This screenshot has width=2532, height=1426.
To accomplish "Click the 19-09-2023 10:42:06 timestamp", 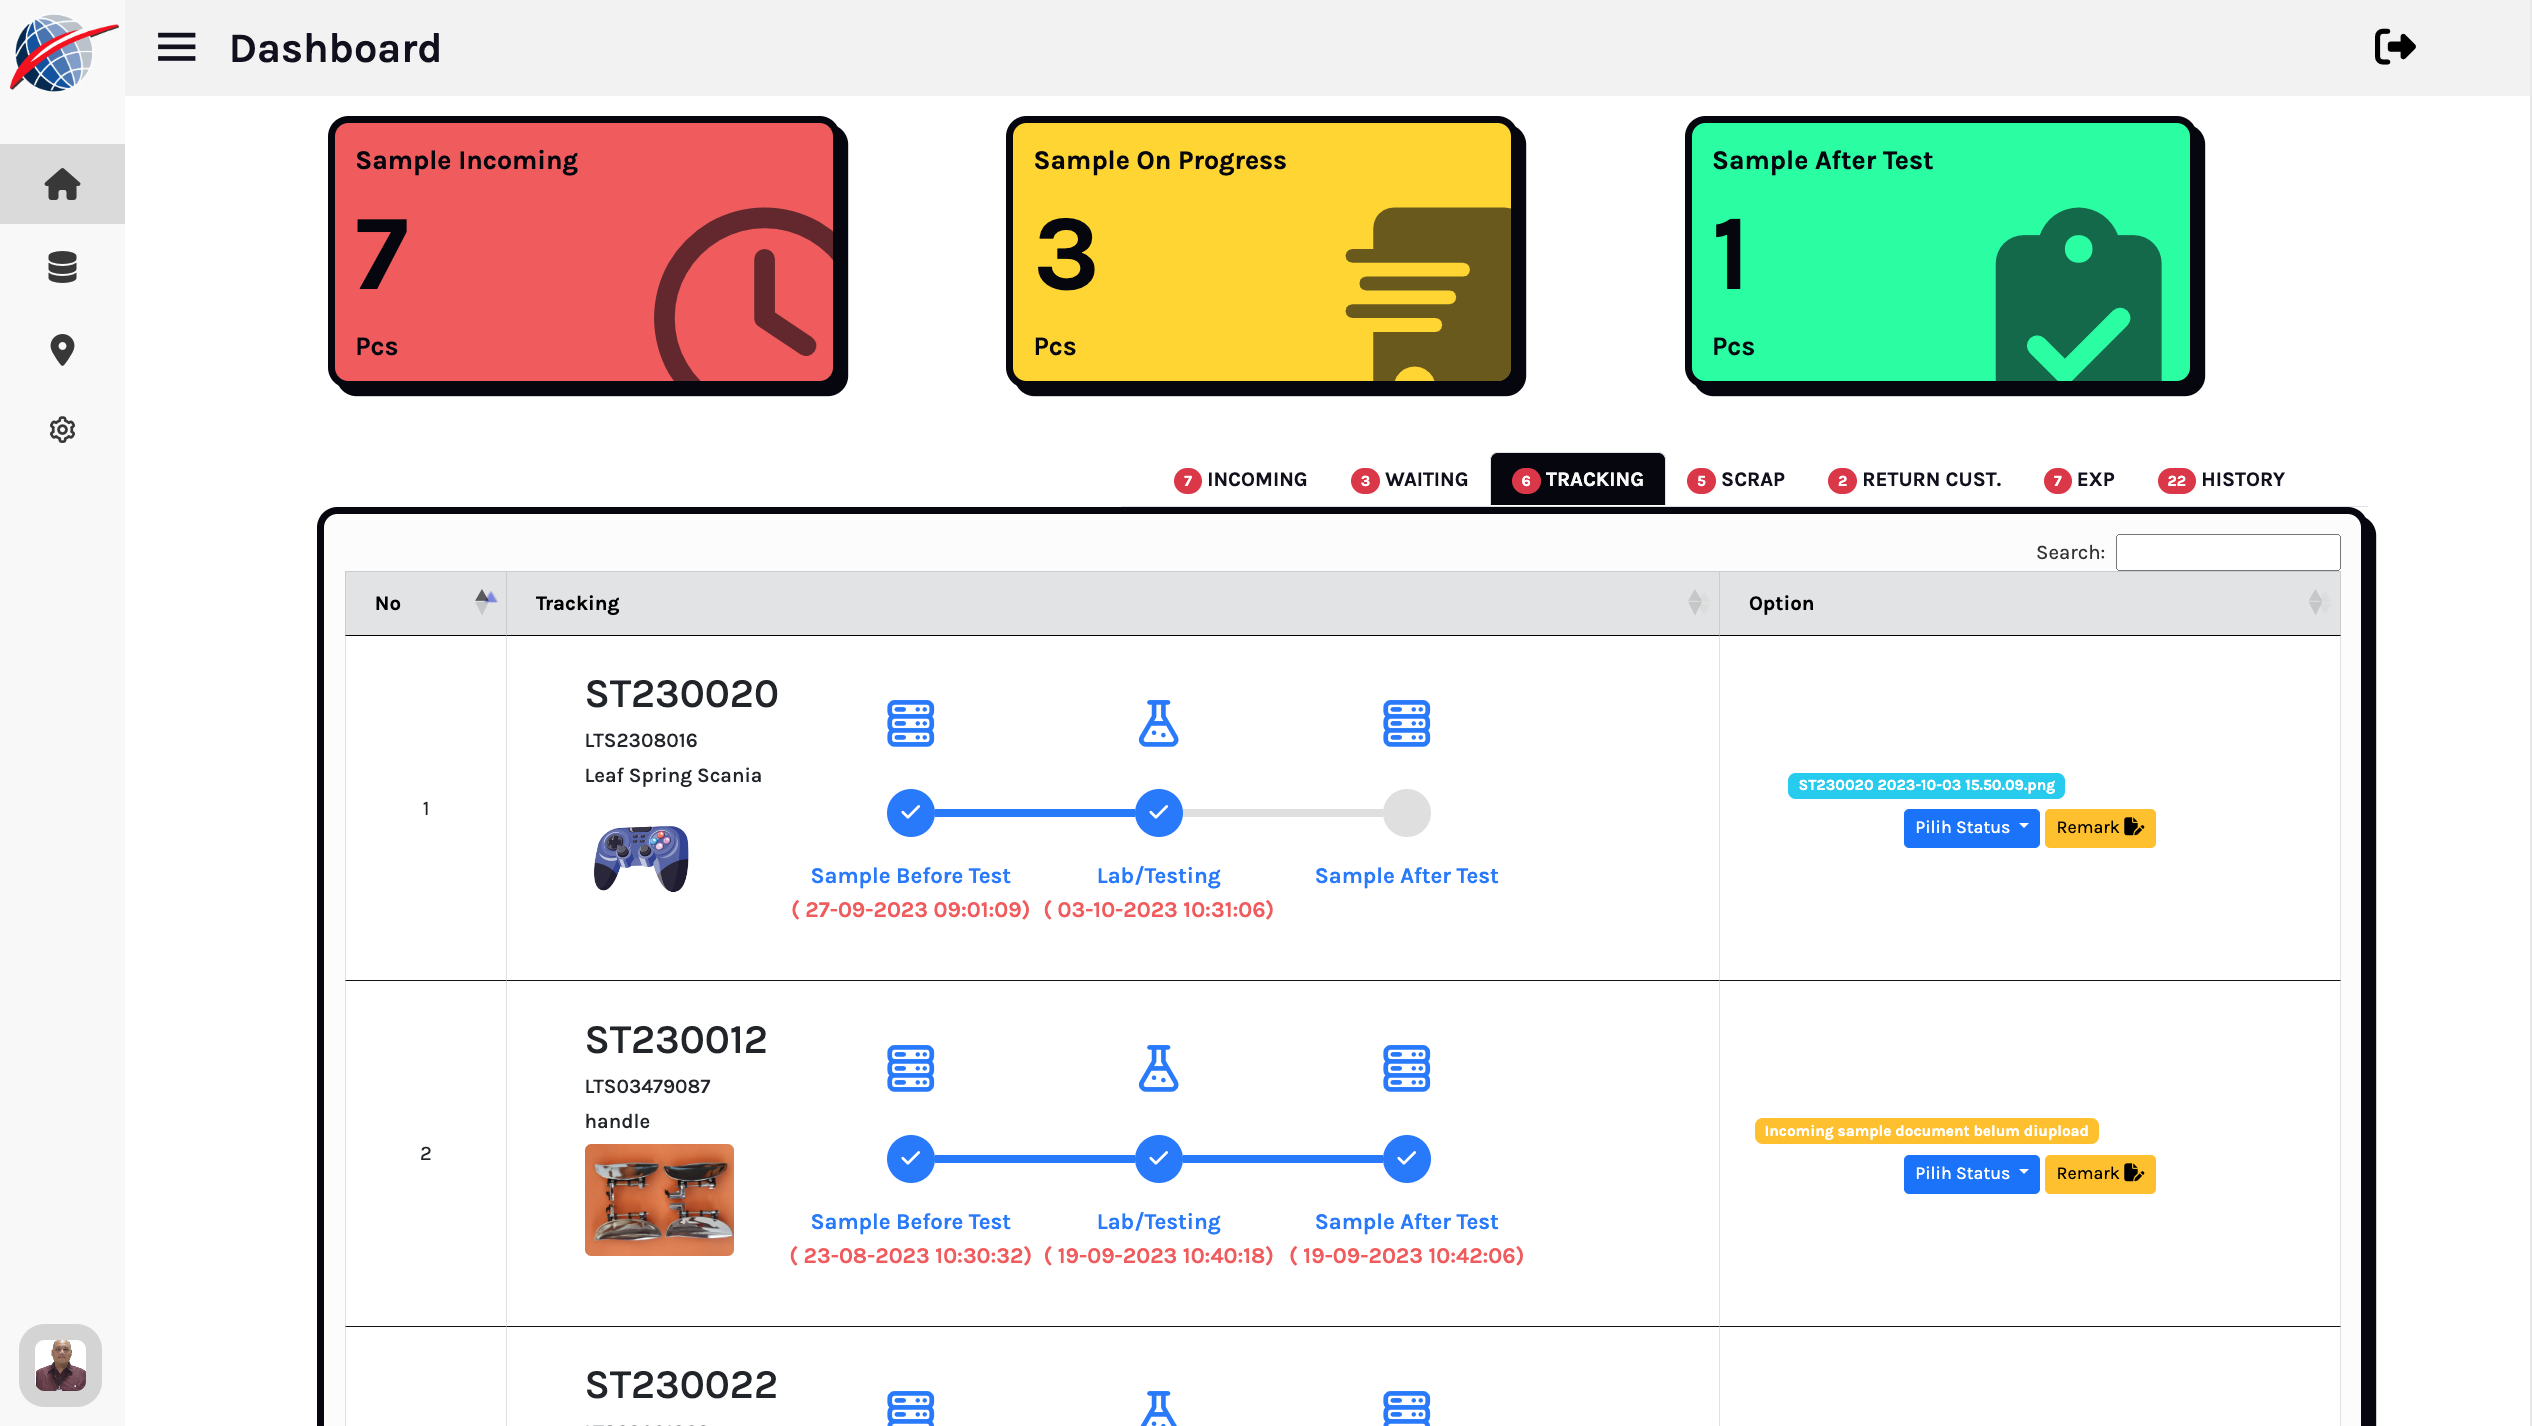I will click(1406, 1256).
